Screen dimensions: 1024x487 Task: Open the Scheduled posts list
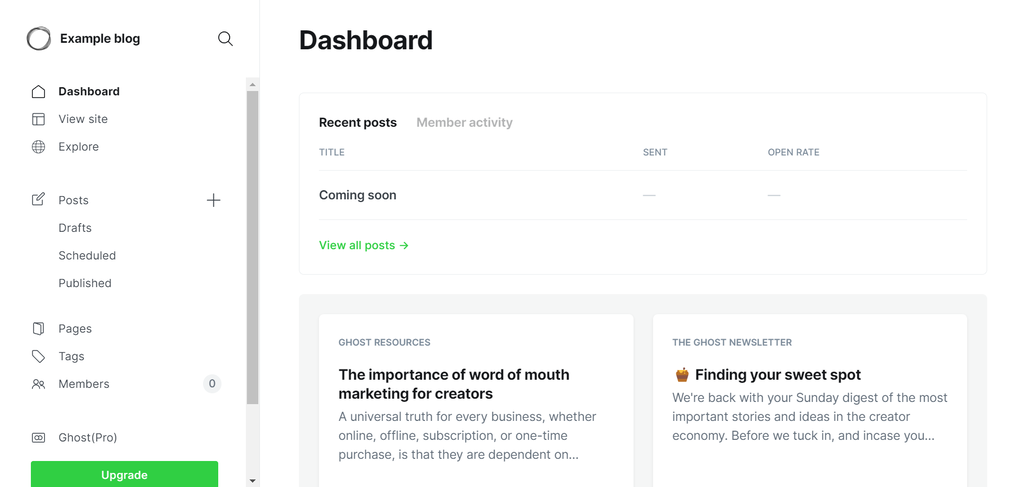click(x=87, y=256)
